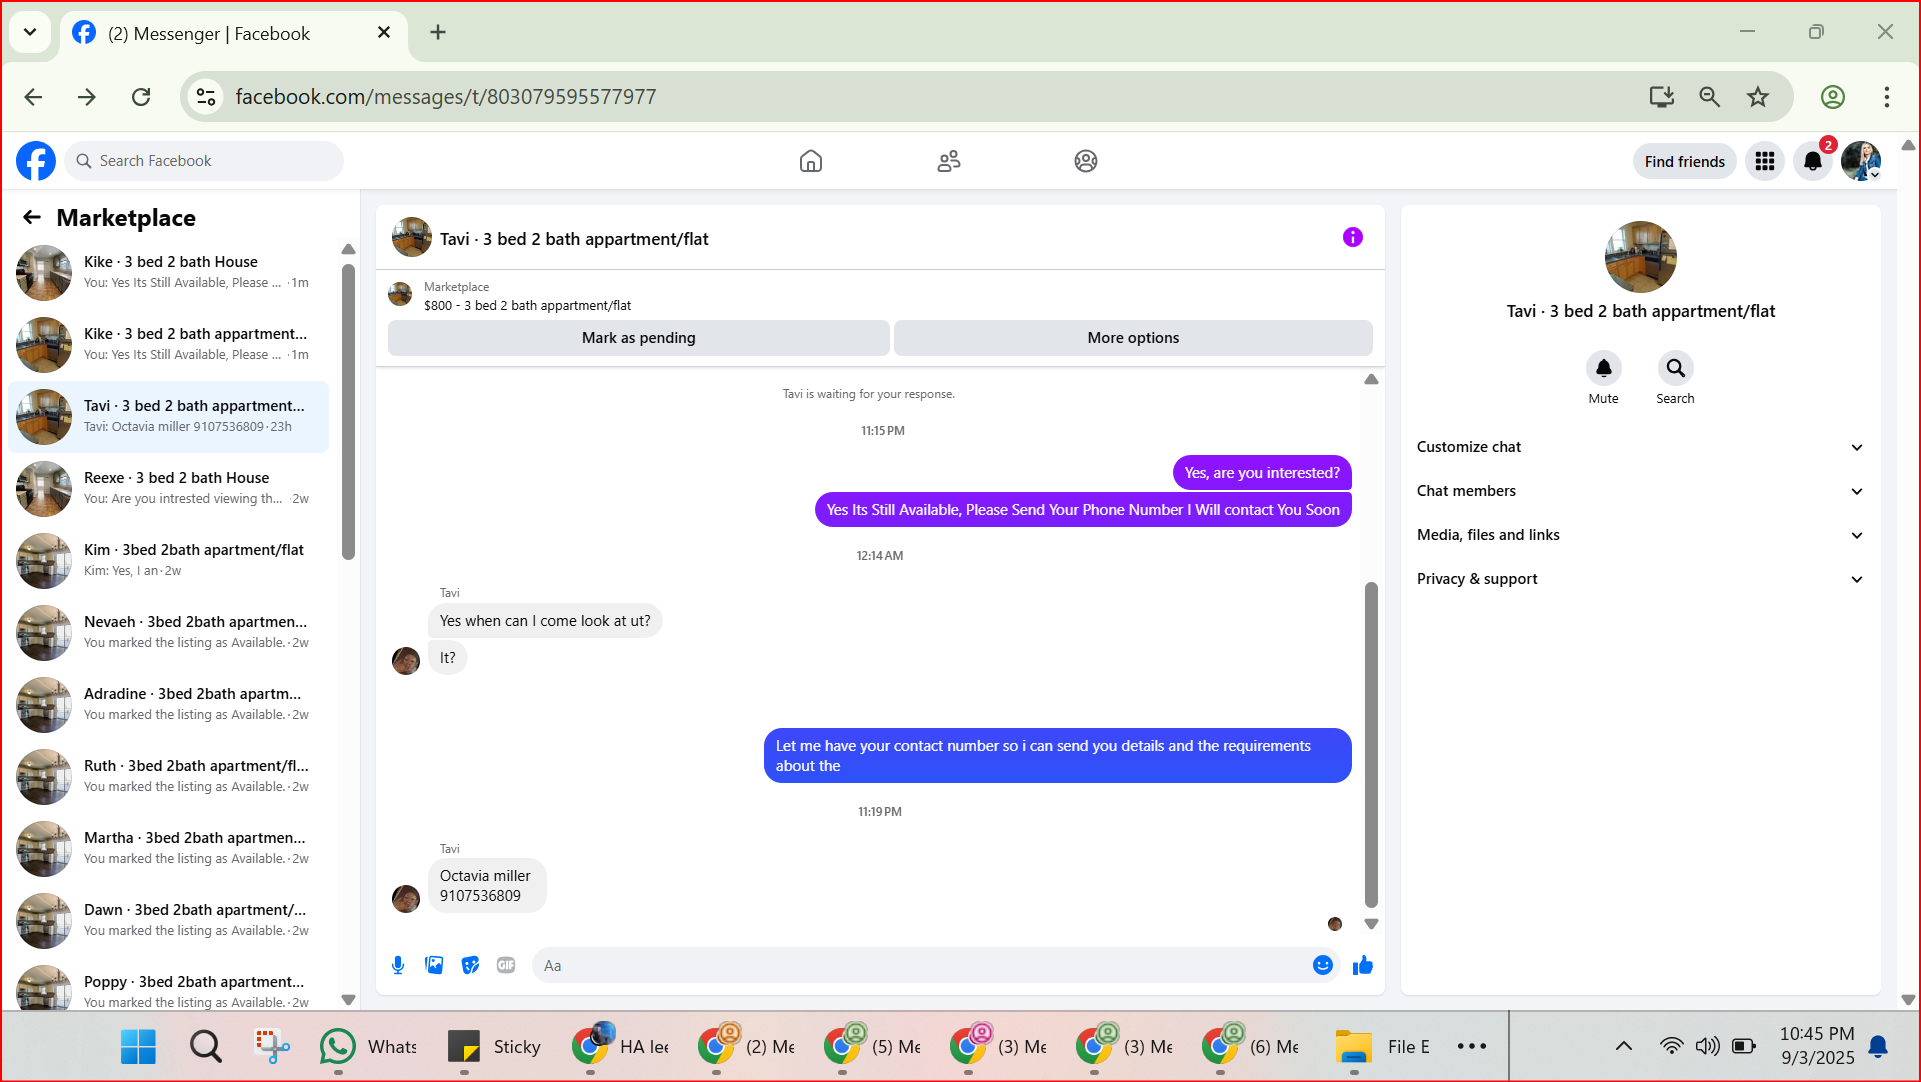Viewport: 1921px width, 1082px height.
Task: Bookmark this page with the star icon
Action: pyautogui.click(x=1758, y=97)
